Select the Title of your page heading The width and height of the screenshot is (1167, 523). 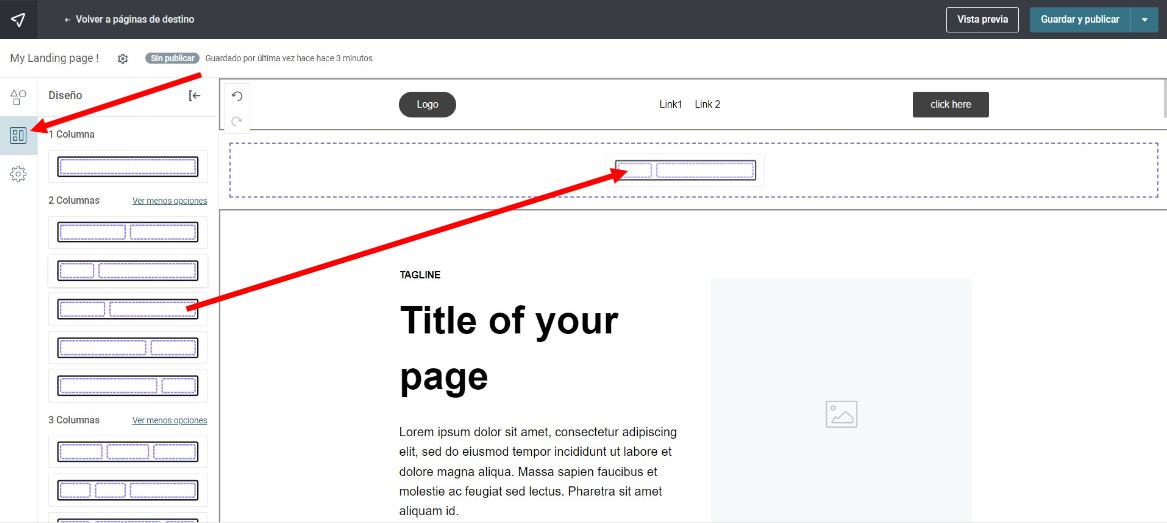pos(509,349)
